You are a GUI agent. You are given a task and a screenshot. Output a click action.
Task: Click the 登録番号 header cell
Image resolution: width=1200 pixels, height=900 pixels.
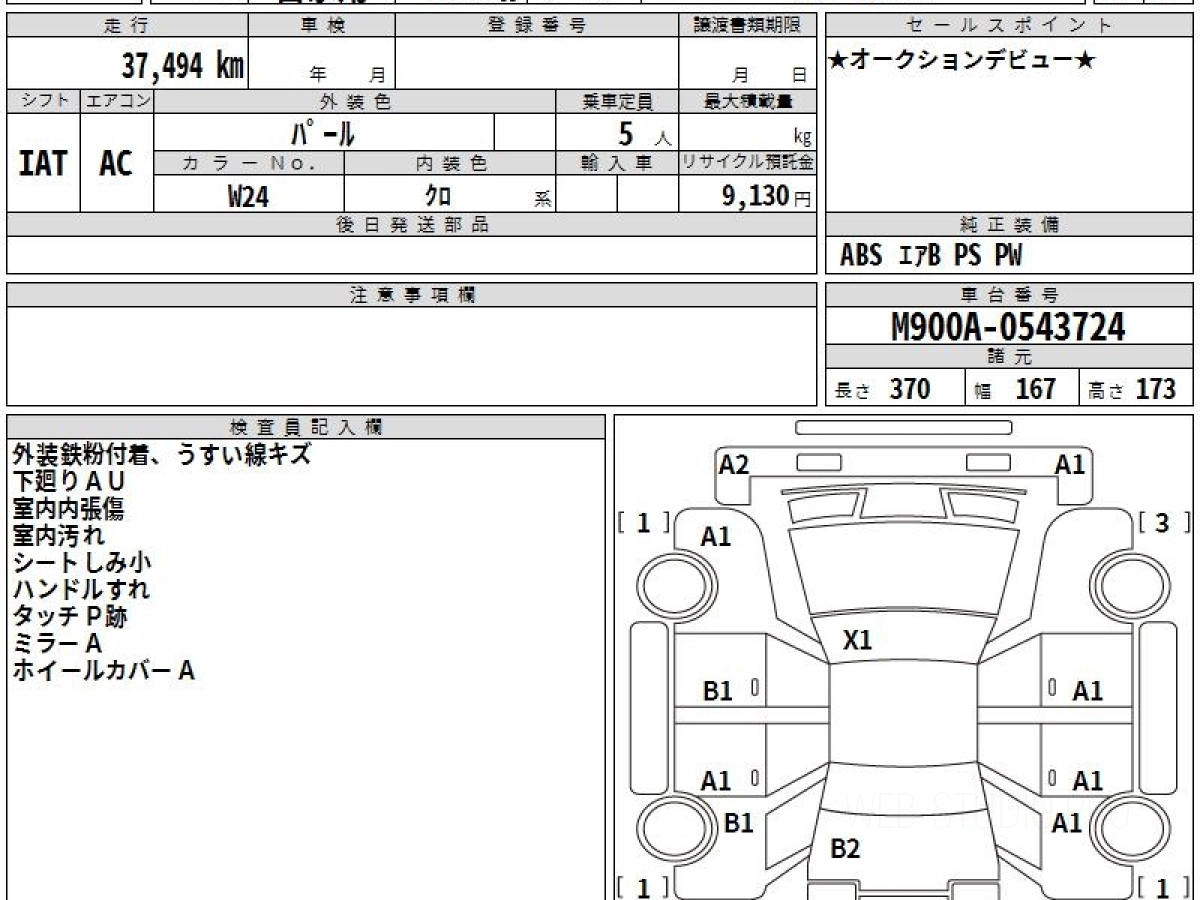coord(537,26)
